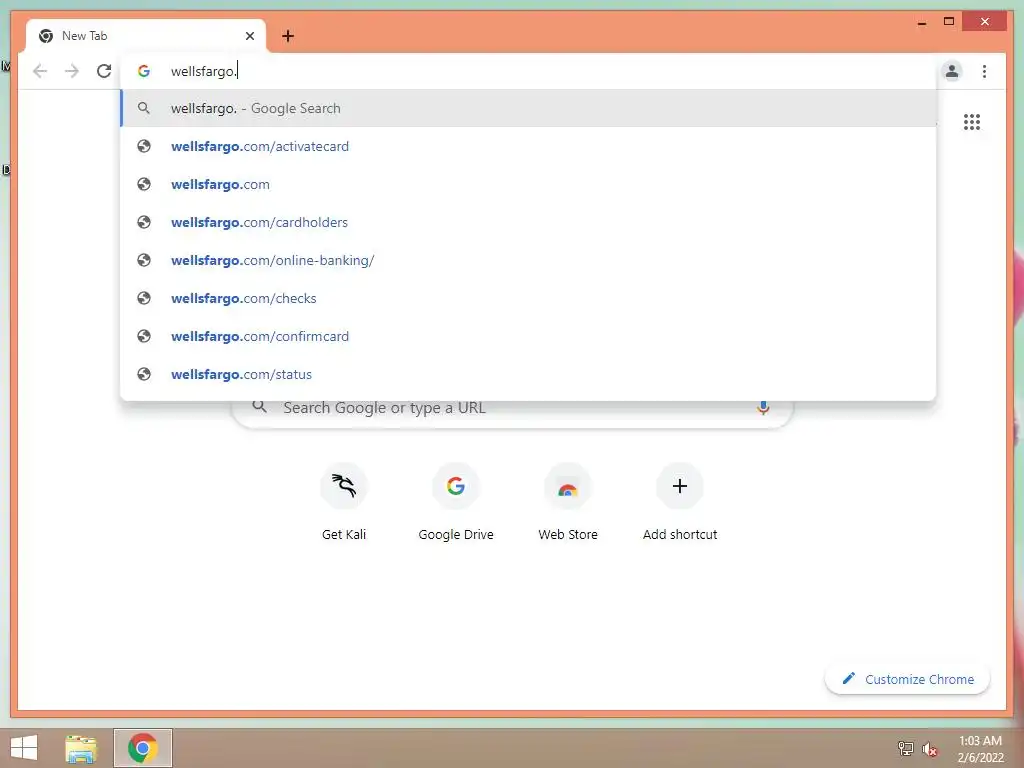Click inside the address bar text wellsfargo.
This screenshot has width=1024, height=768.
coord(203,71)
